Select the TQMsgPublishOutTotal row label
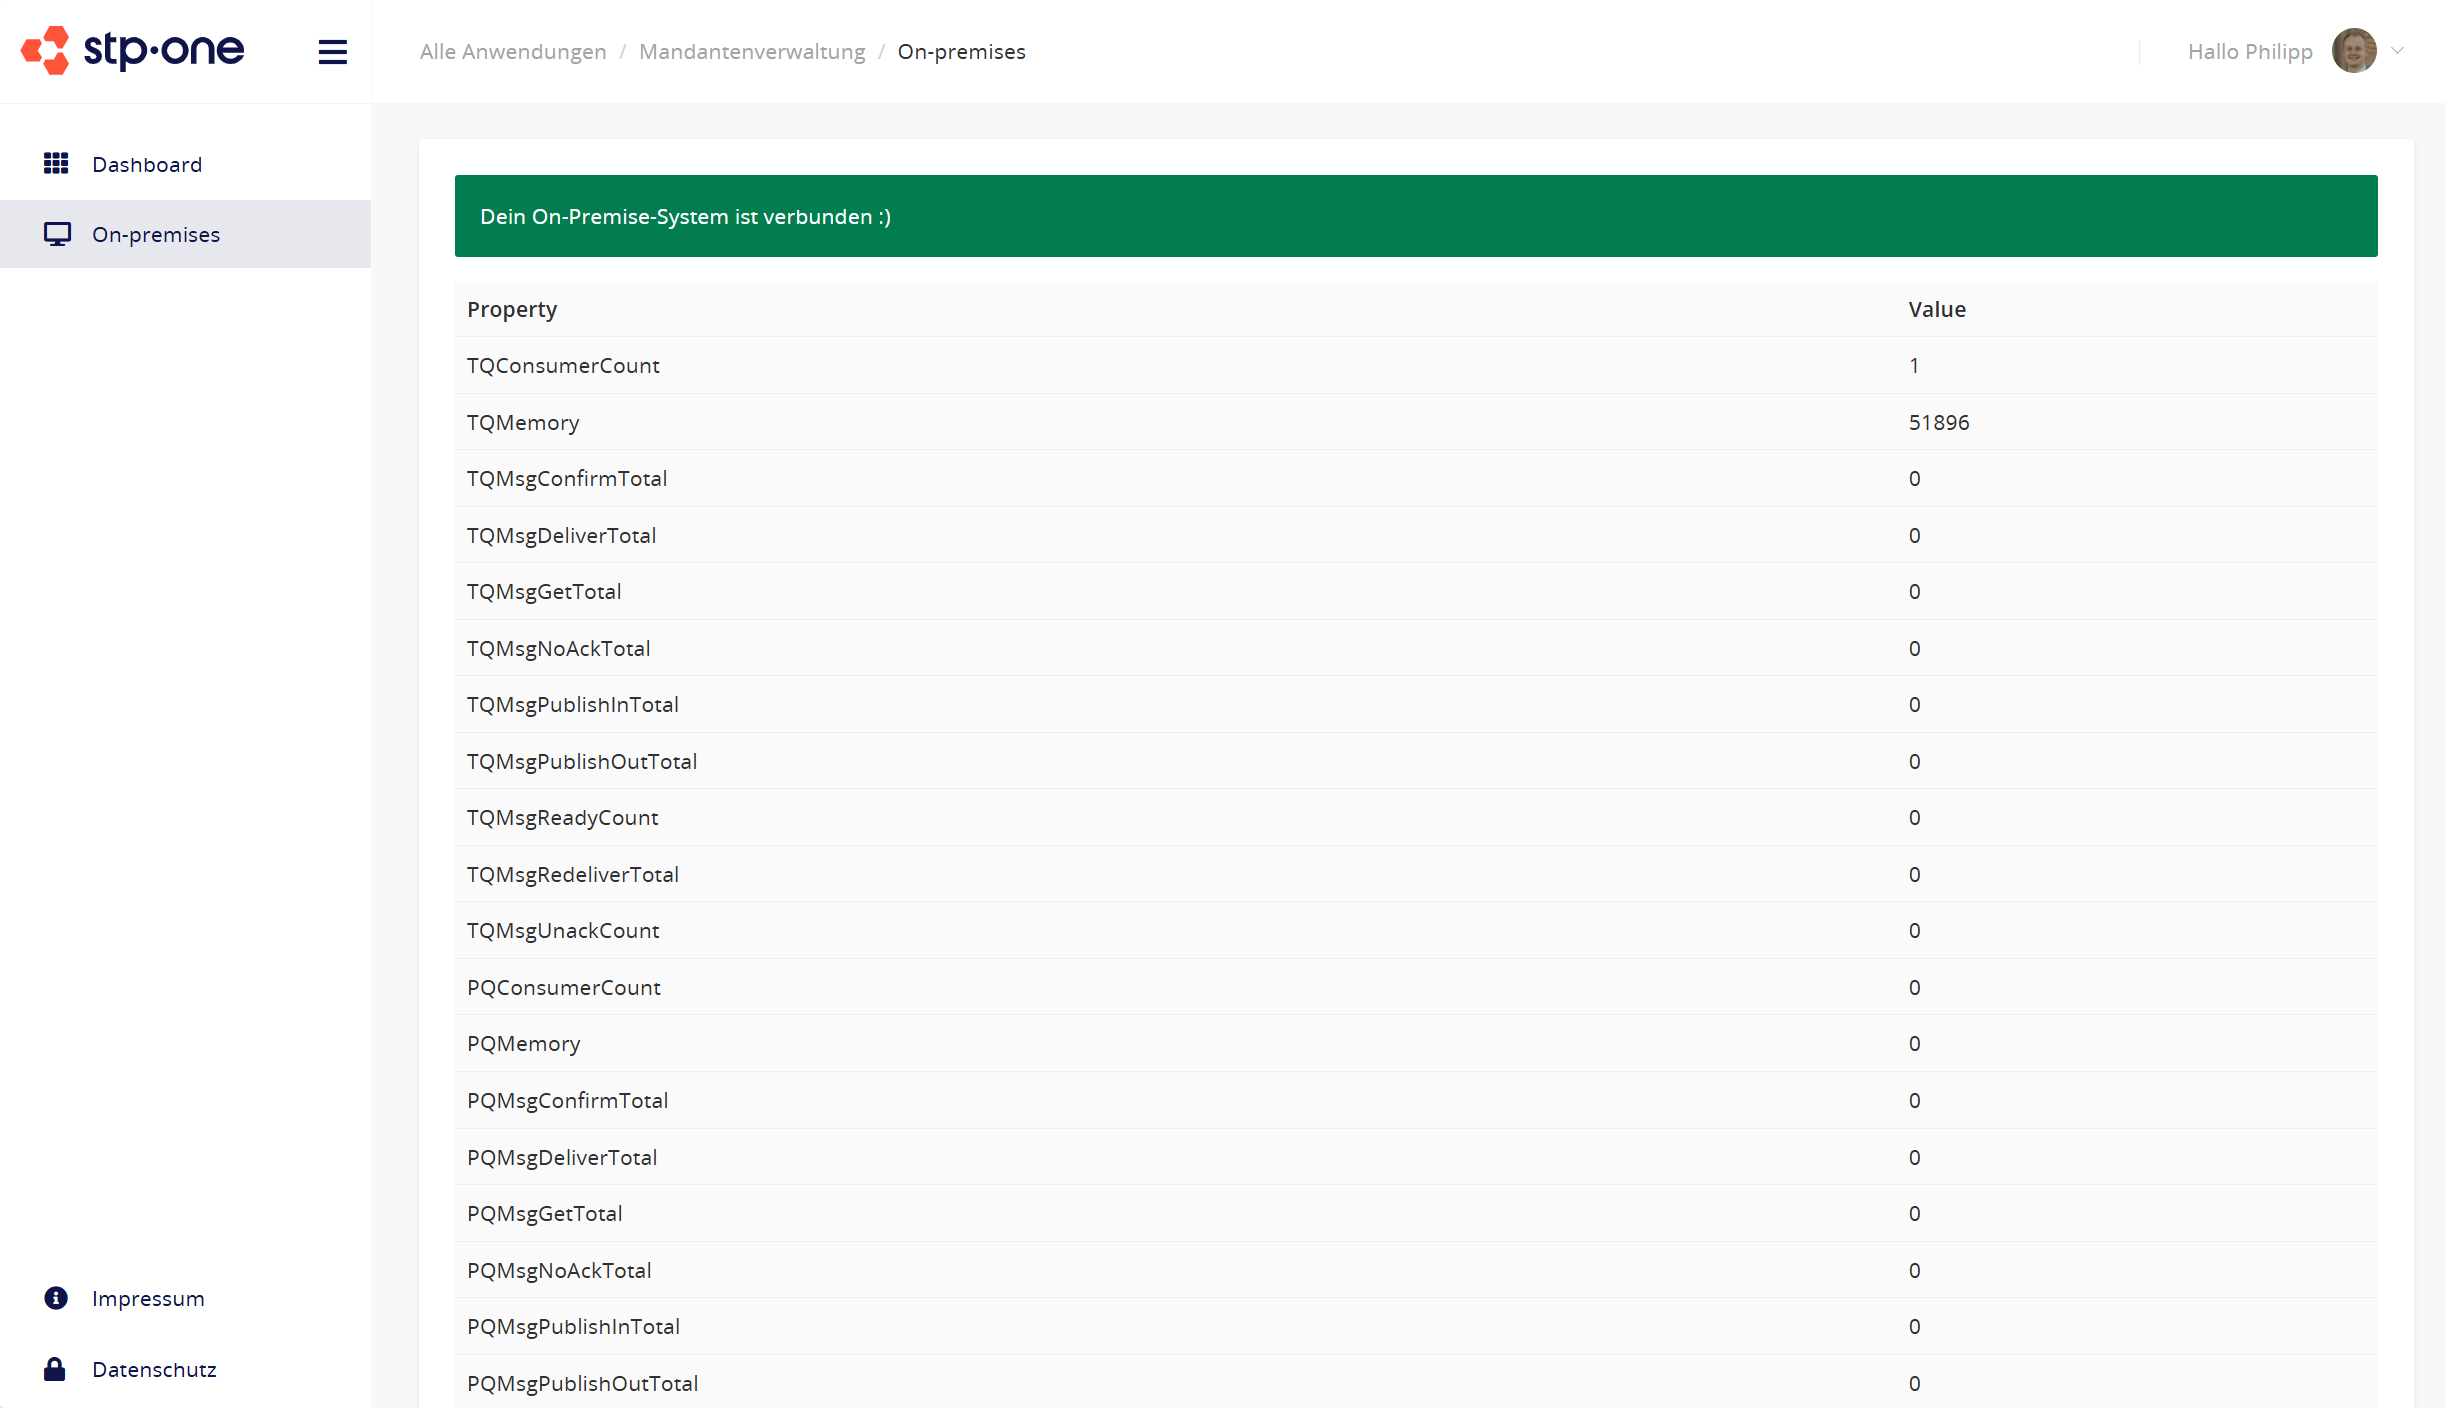The image size is (2446, 1408). coord(582,762)
